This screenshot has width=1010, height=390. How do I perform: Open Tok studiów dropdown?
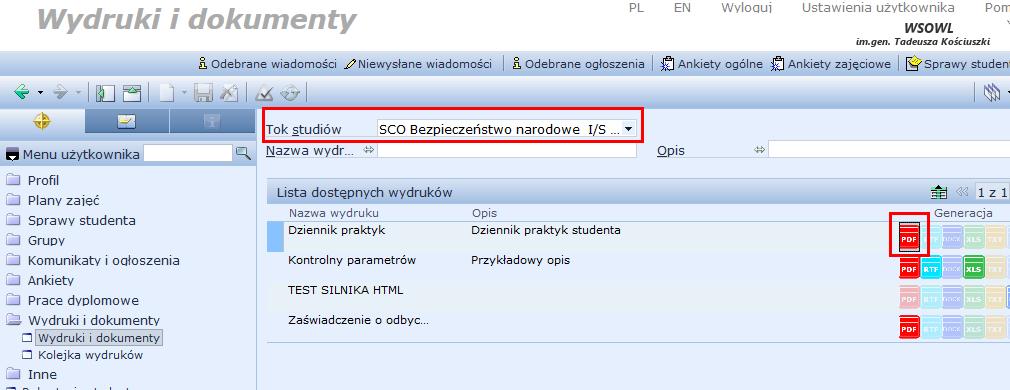pyautogui.click(x=628, y=130)
